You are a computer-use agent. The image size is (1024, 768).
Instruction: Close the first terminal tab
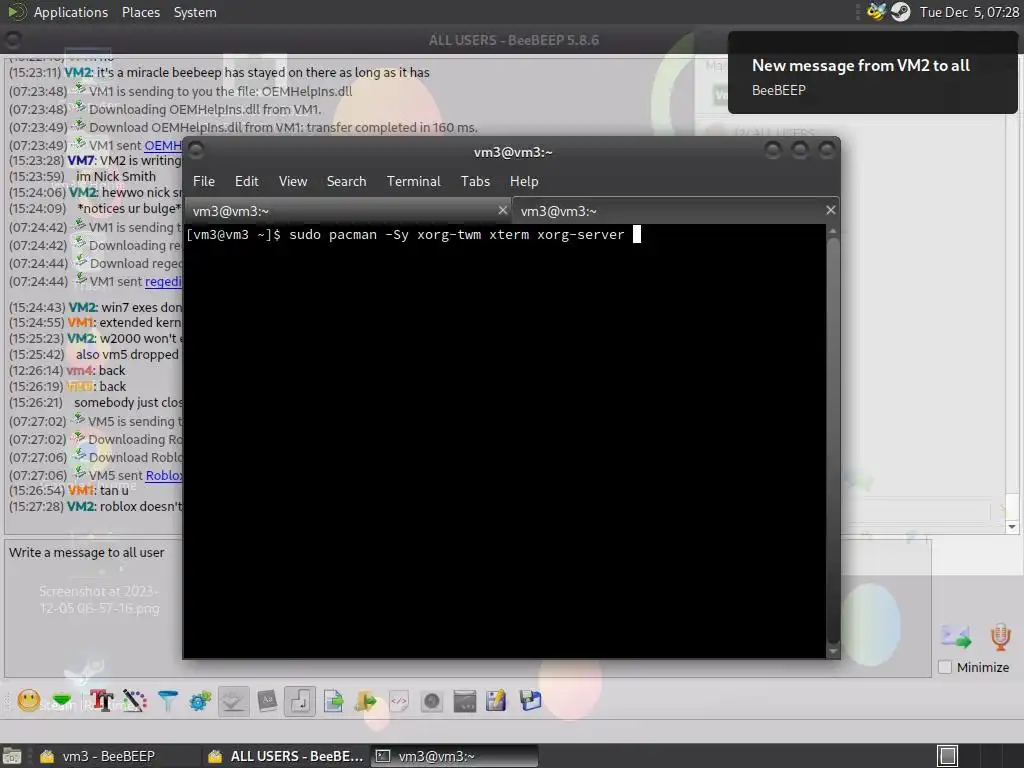(502, 210)
